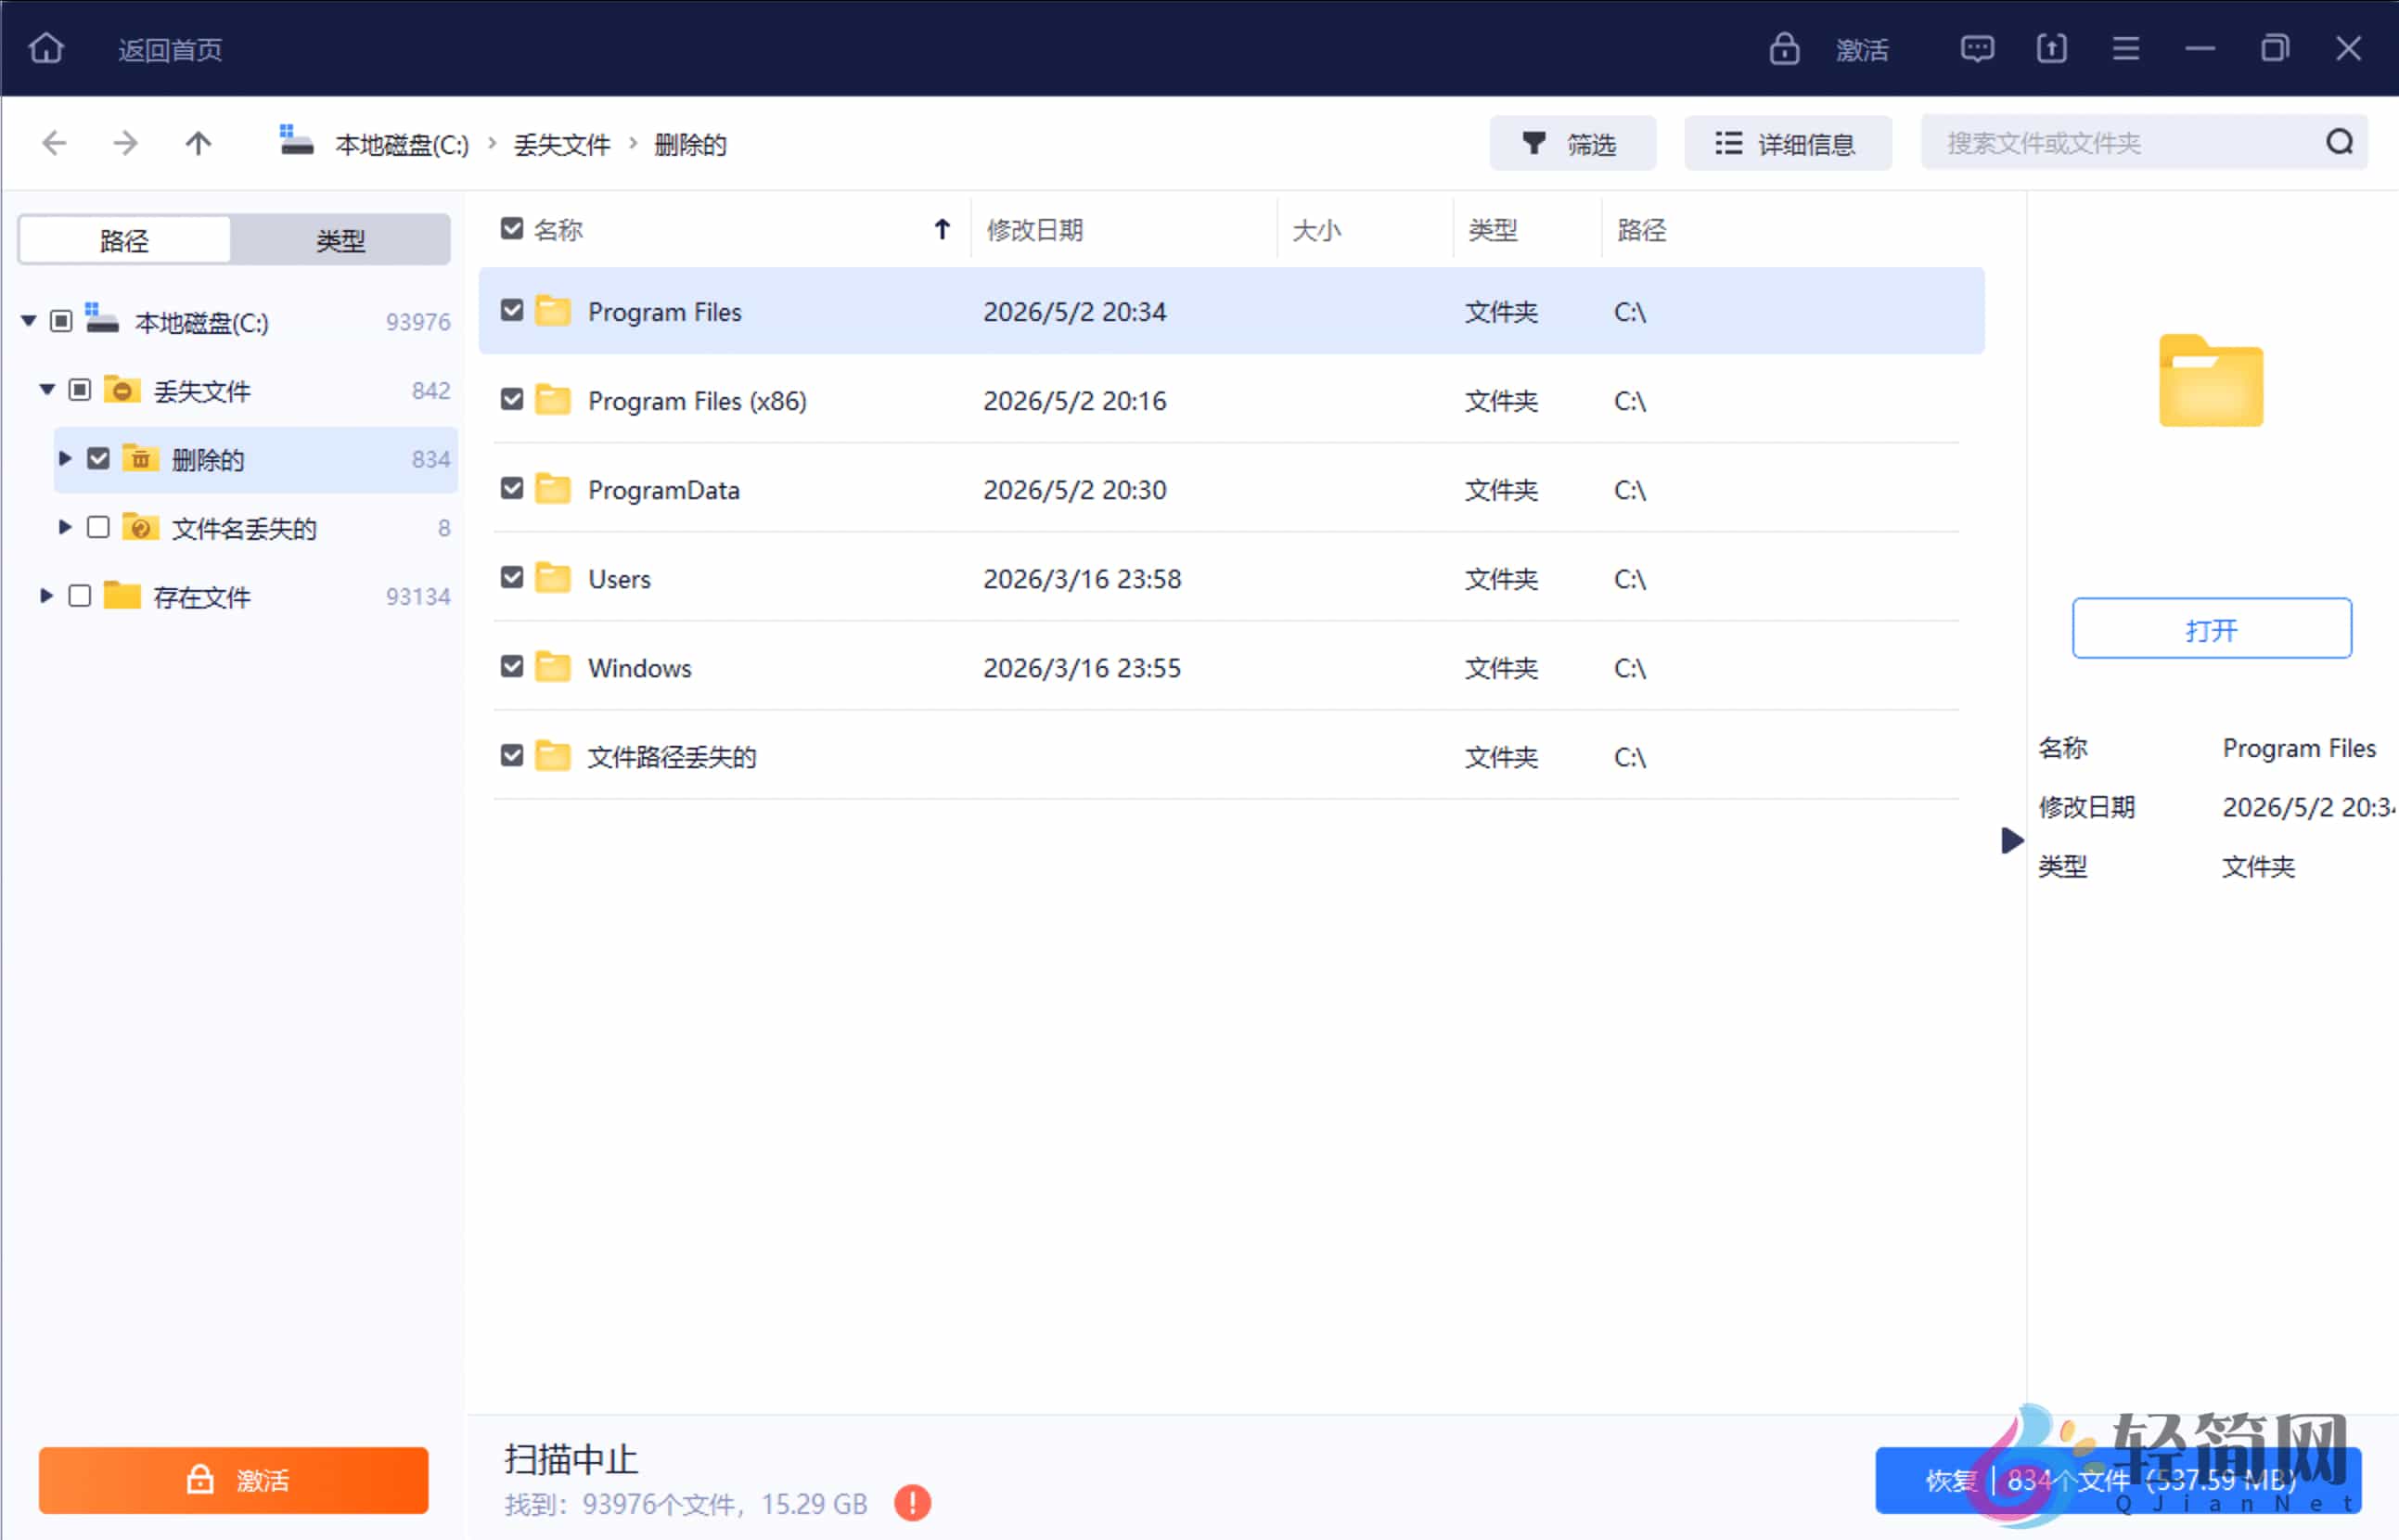Click the home icon in title bar
The width and height of the screenshot is (2399, 1540).
pos(46,48)
